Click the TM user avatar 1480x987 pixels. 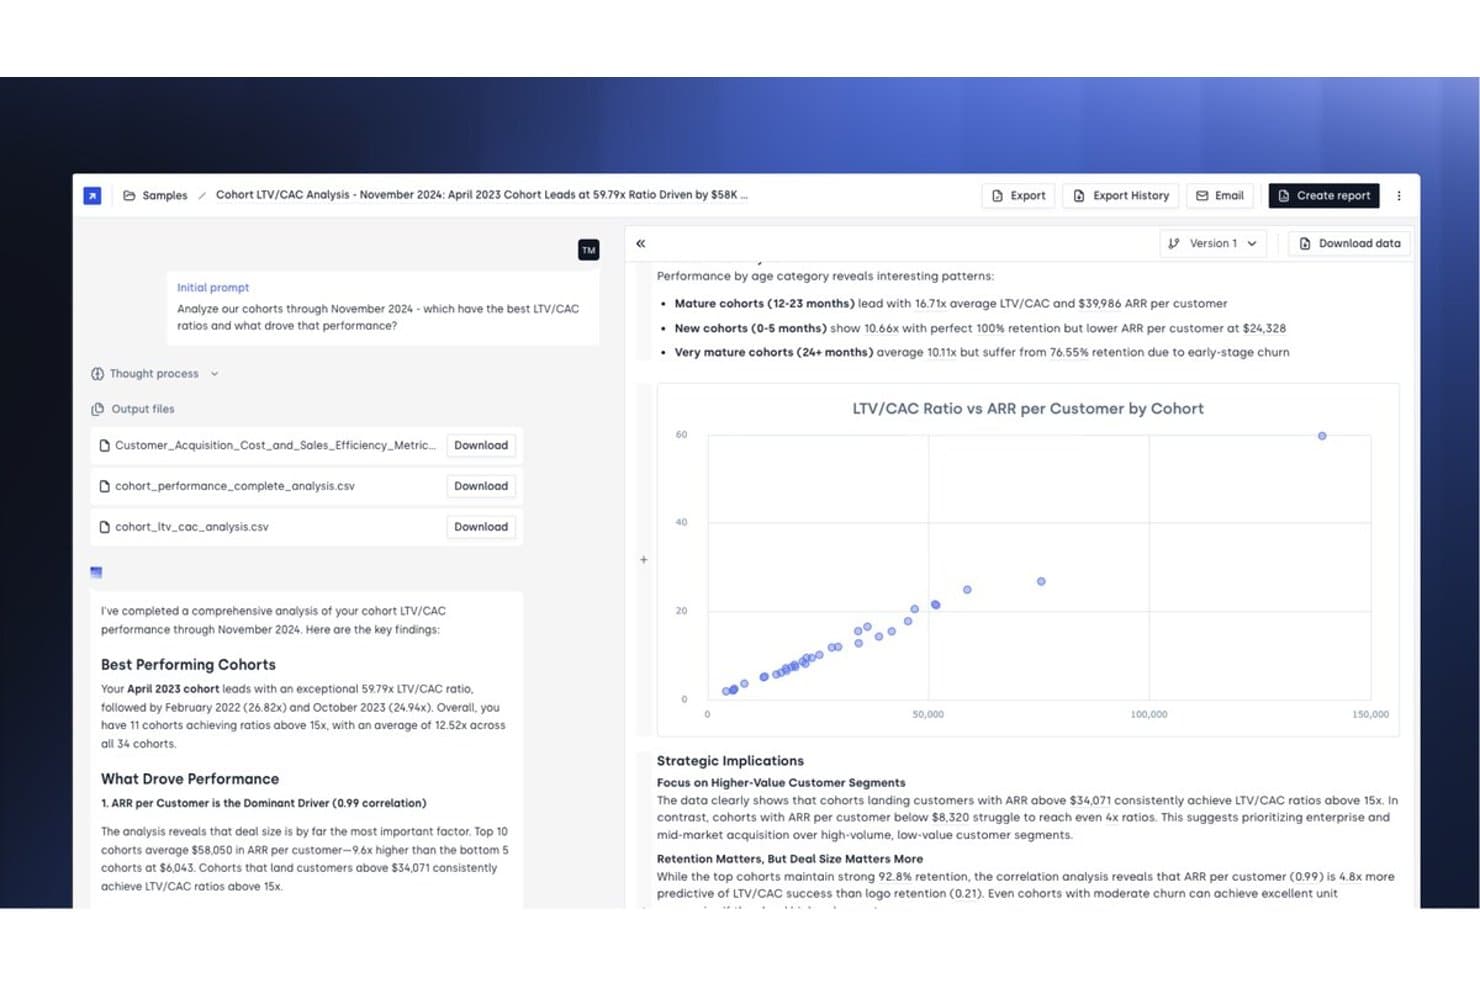[589, 250]
